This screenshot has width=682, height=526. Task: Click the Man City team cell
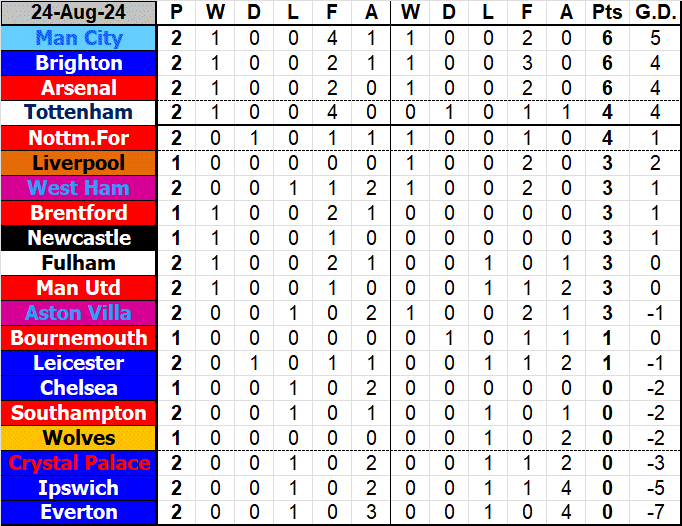pyautogui.click(x=79, y=38)
